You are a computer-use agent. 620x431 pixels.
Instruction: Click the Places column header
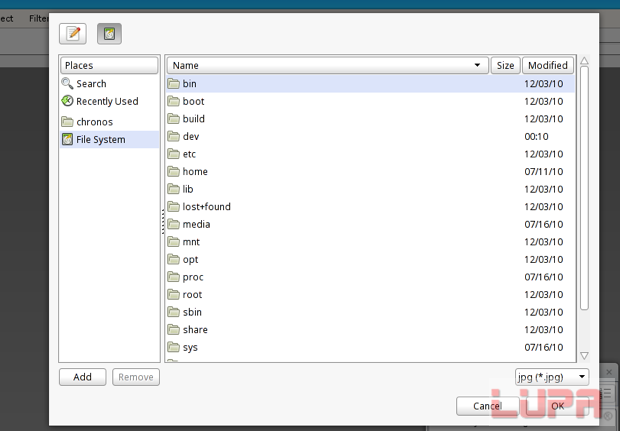pyautogui.click(x=109, y=65)
